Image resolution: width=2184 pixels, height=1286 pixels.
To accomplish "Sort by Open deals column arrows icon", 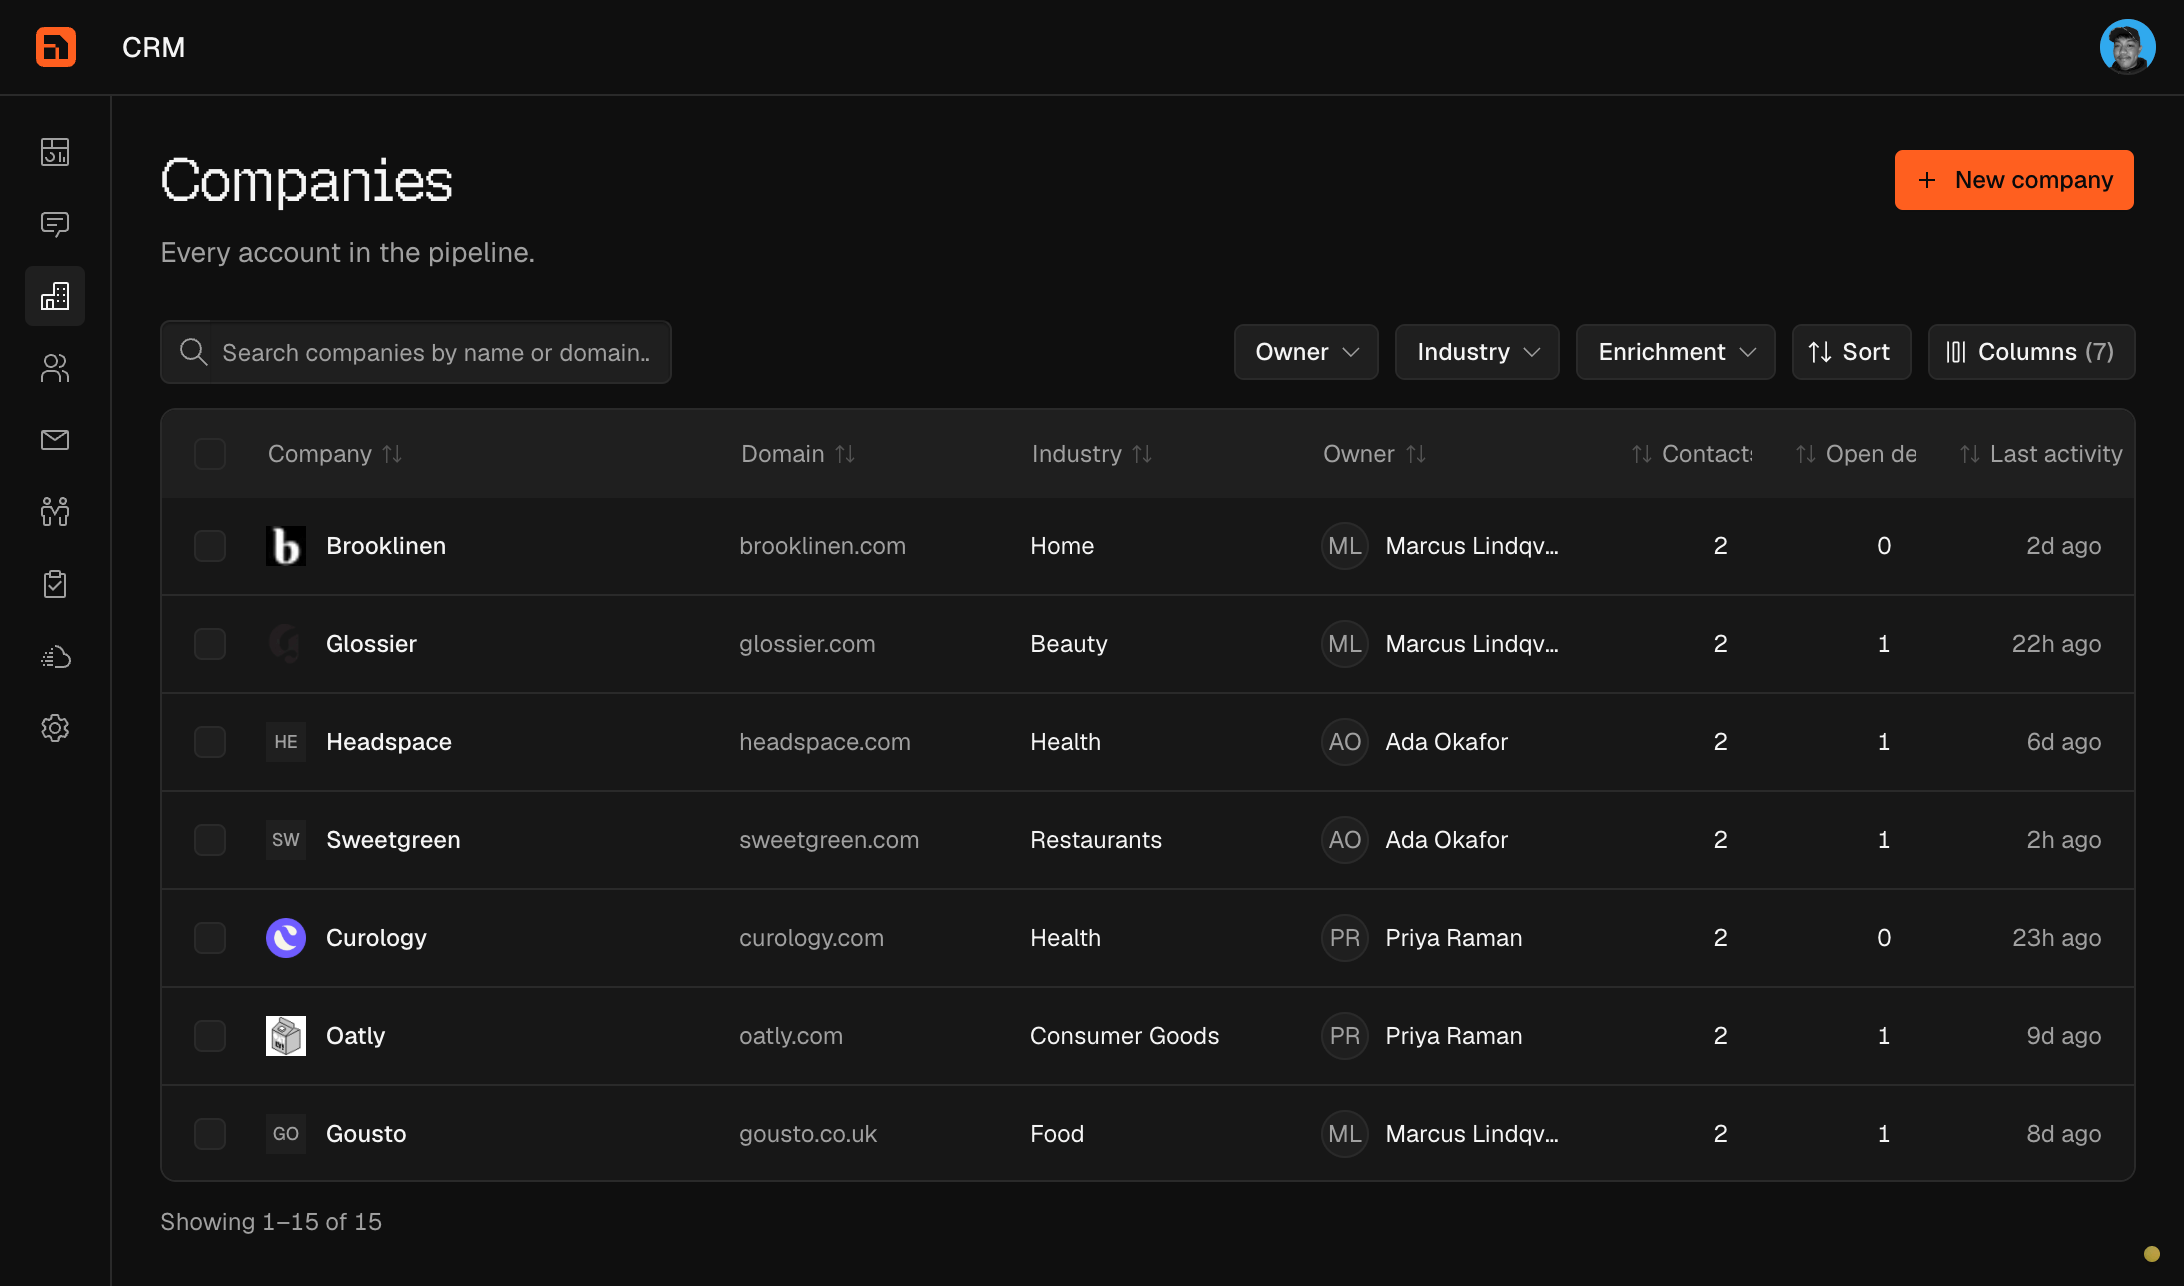I will point(1806,454).
